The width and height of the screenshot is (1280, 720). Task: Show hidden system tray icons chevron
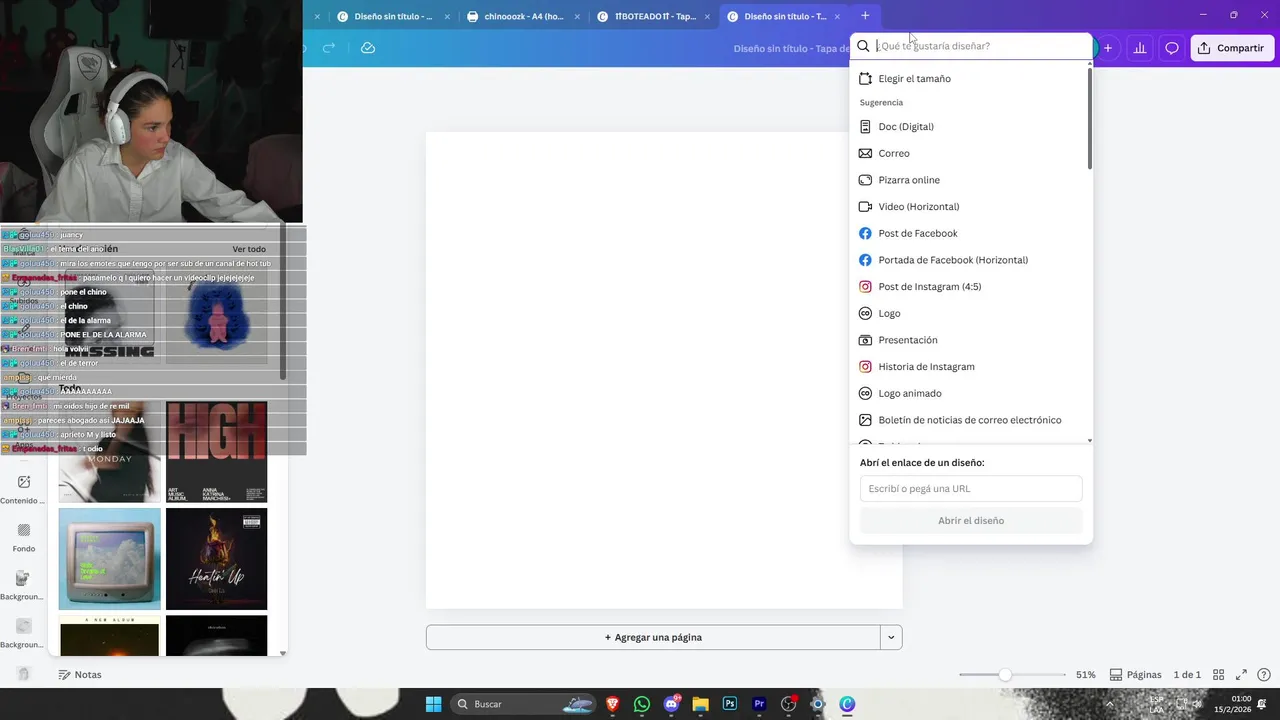coord(1109,704)
